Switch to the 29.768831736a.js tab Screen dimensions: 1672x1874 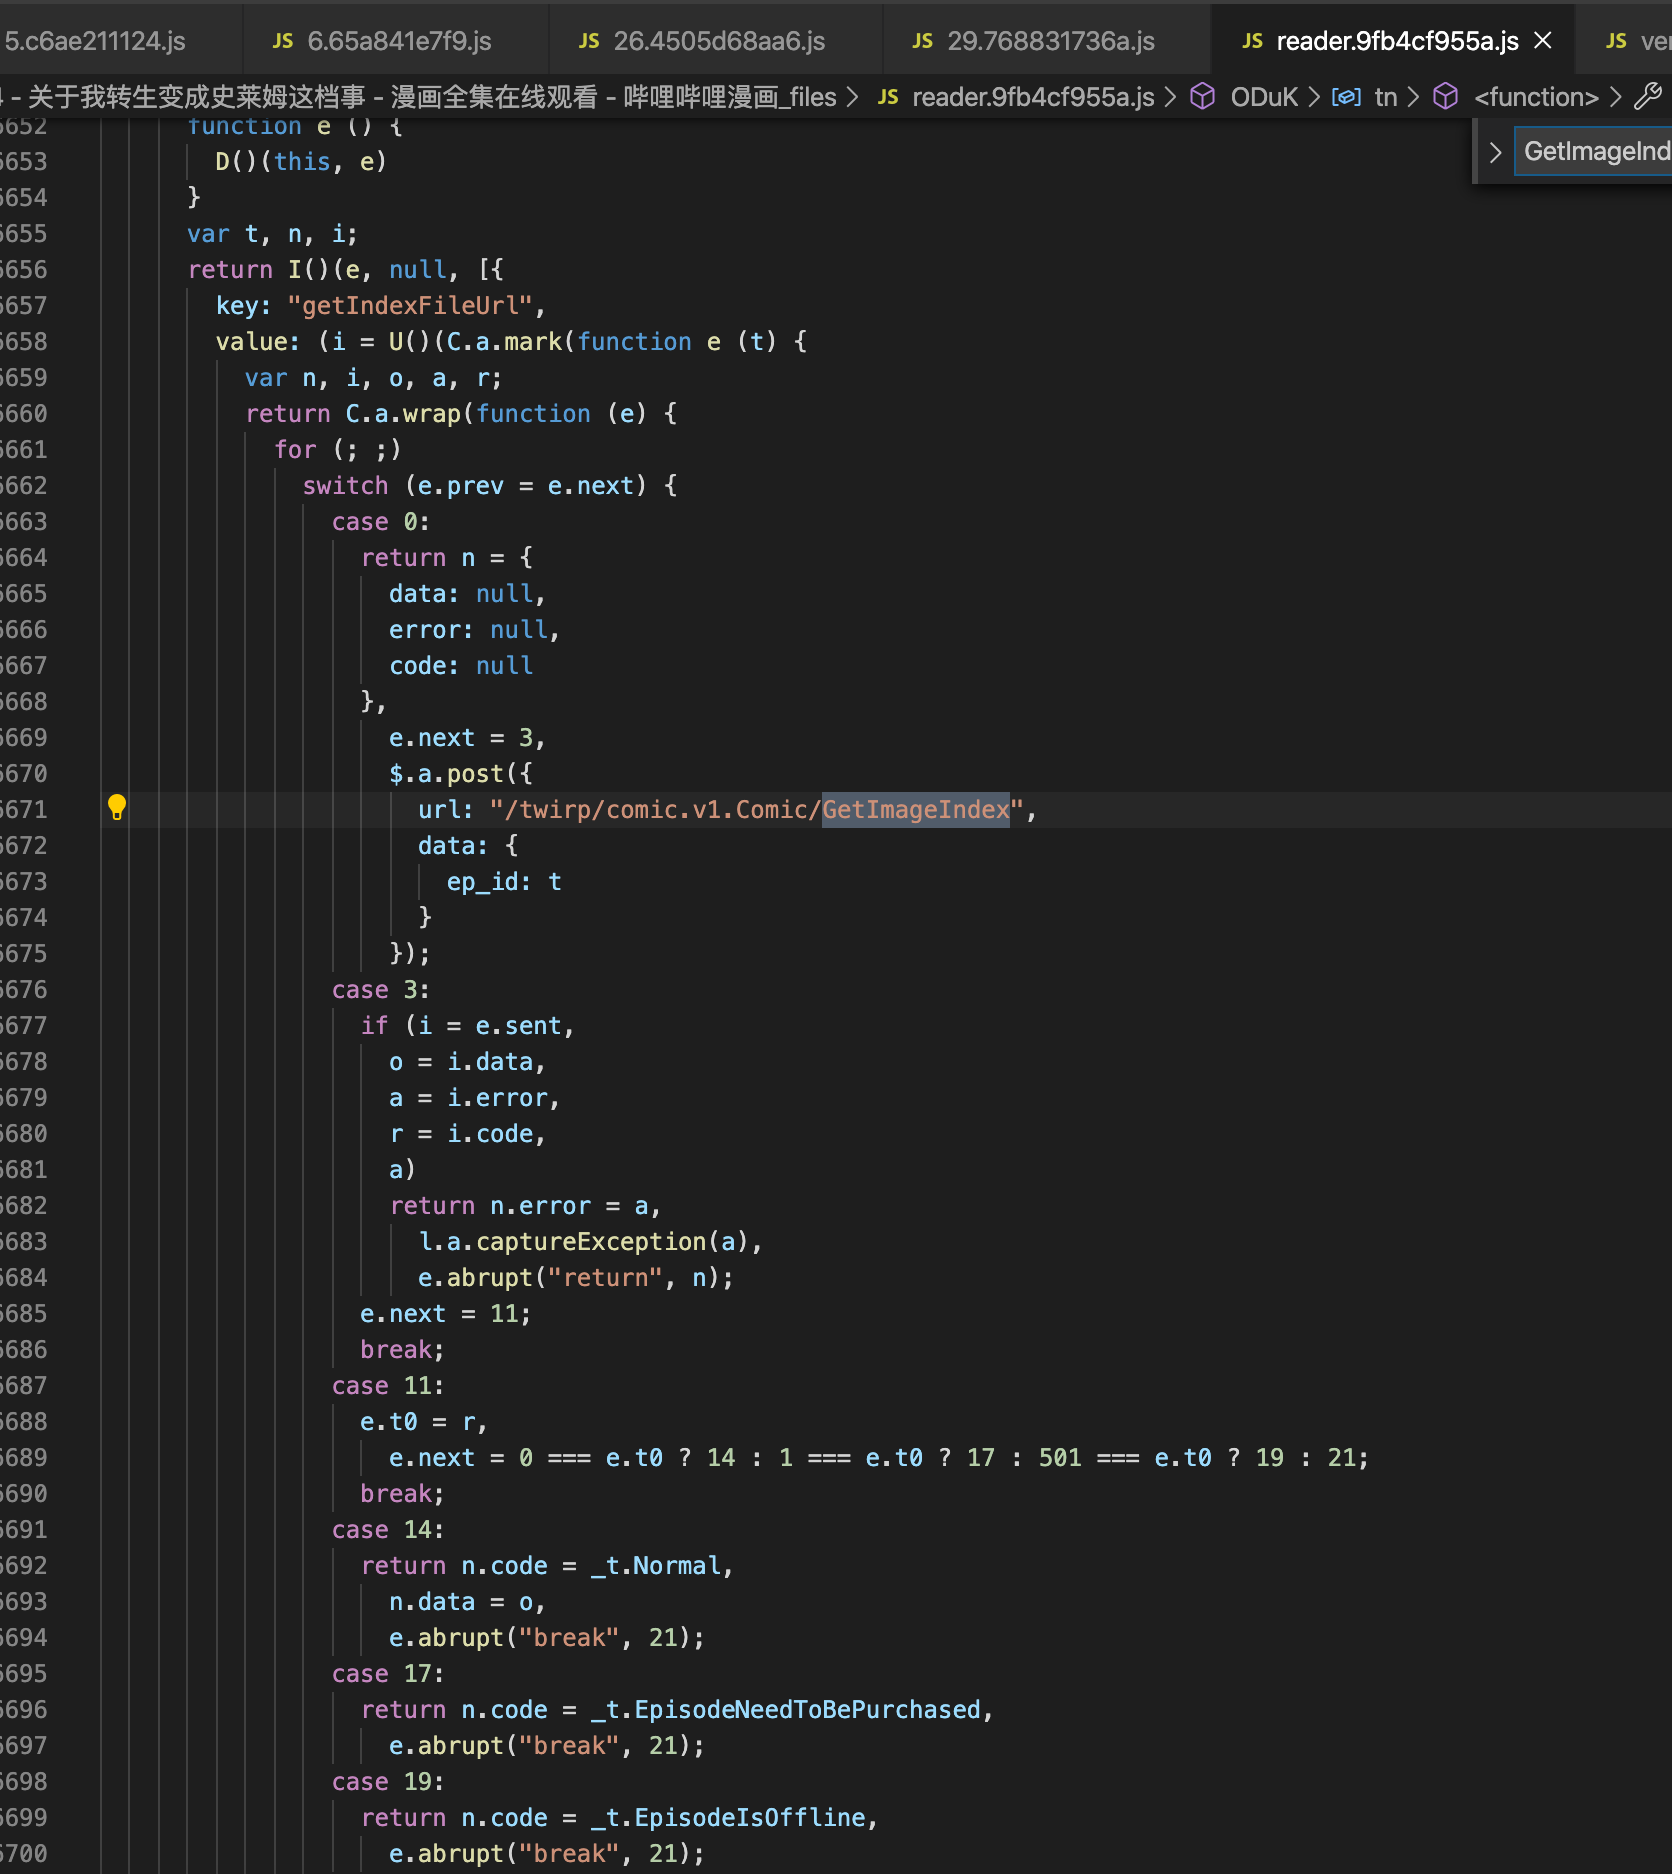coord(1046,41)
